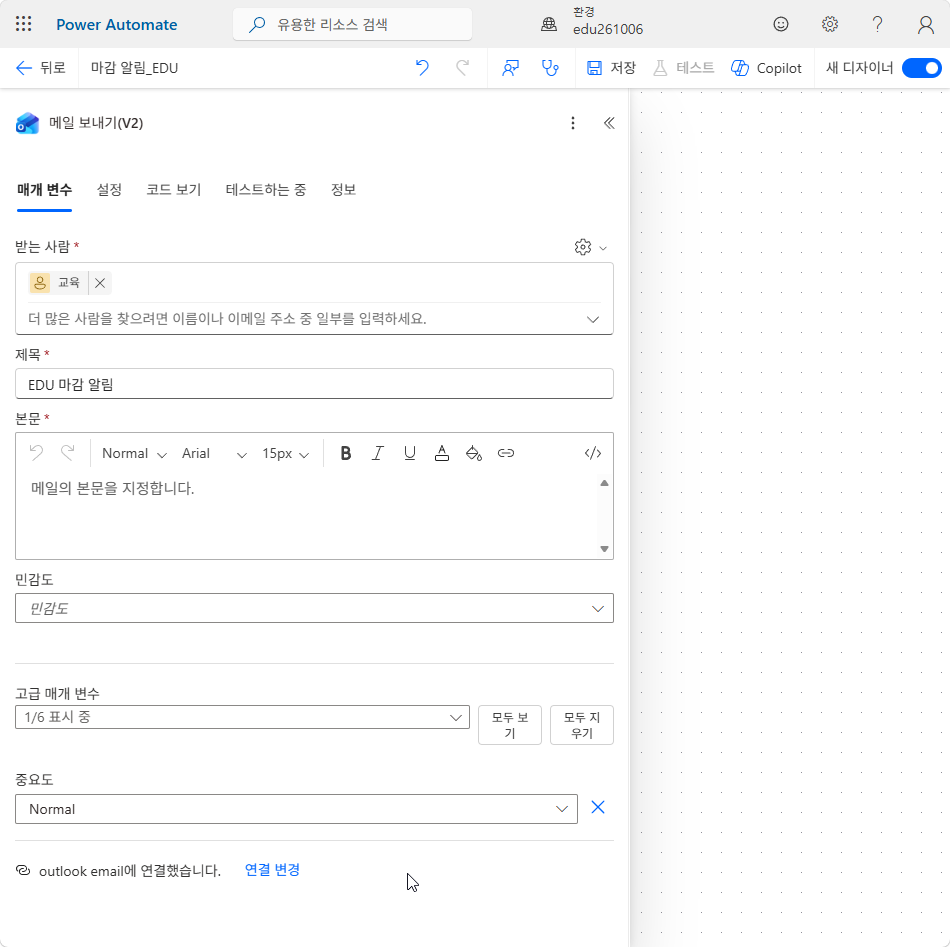Screen dimensions: 950x947
Task: Remove the 교육 recipient
Action: point(100,283)
